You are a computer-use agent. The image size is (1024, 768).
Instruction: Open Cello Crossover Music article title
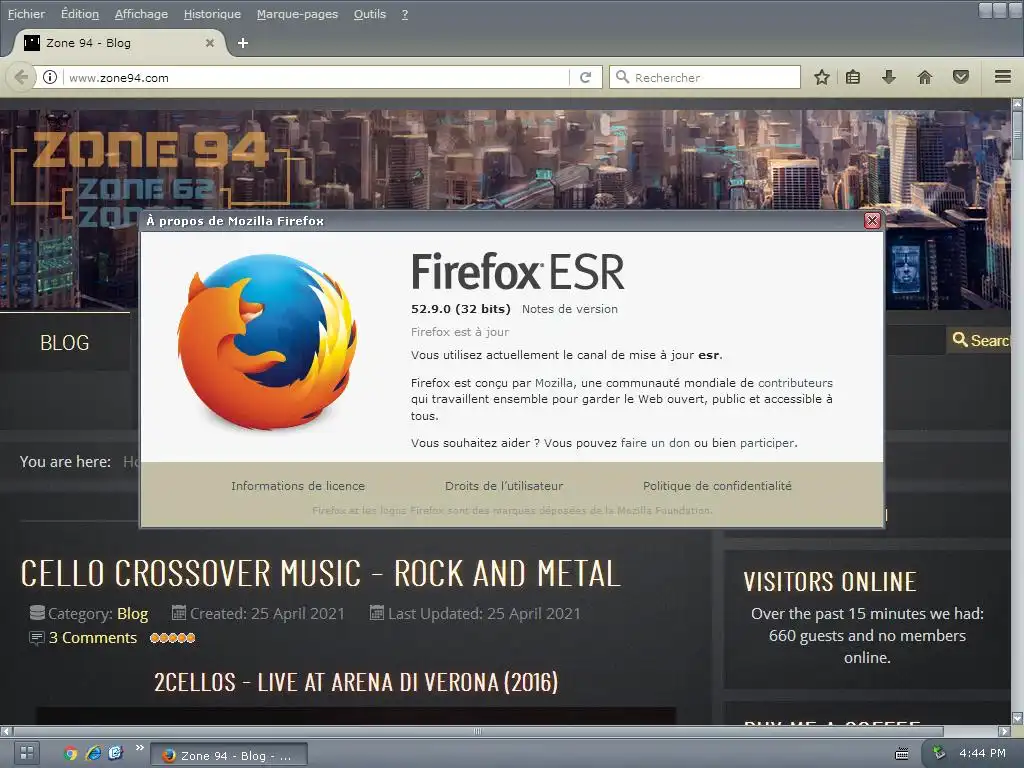[320, 573]
